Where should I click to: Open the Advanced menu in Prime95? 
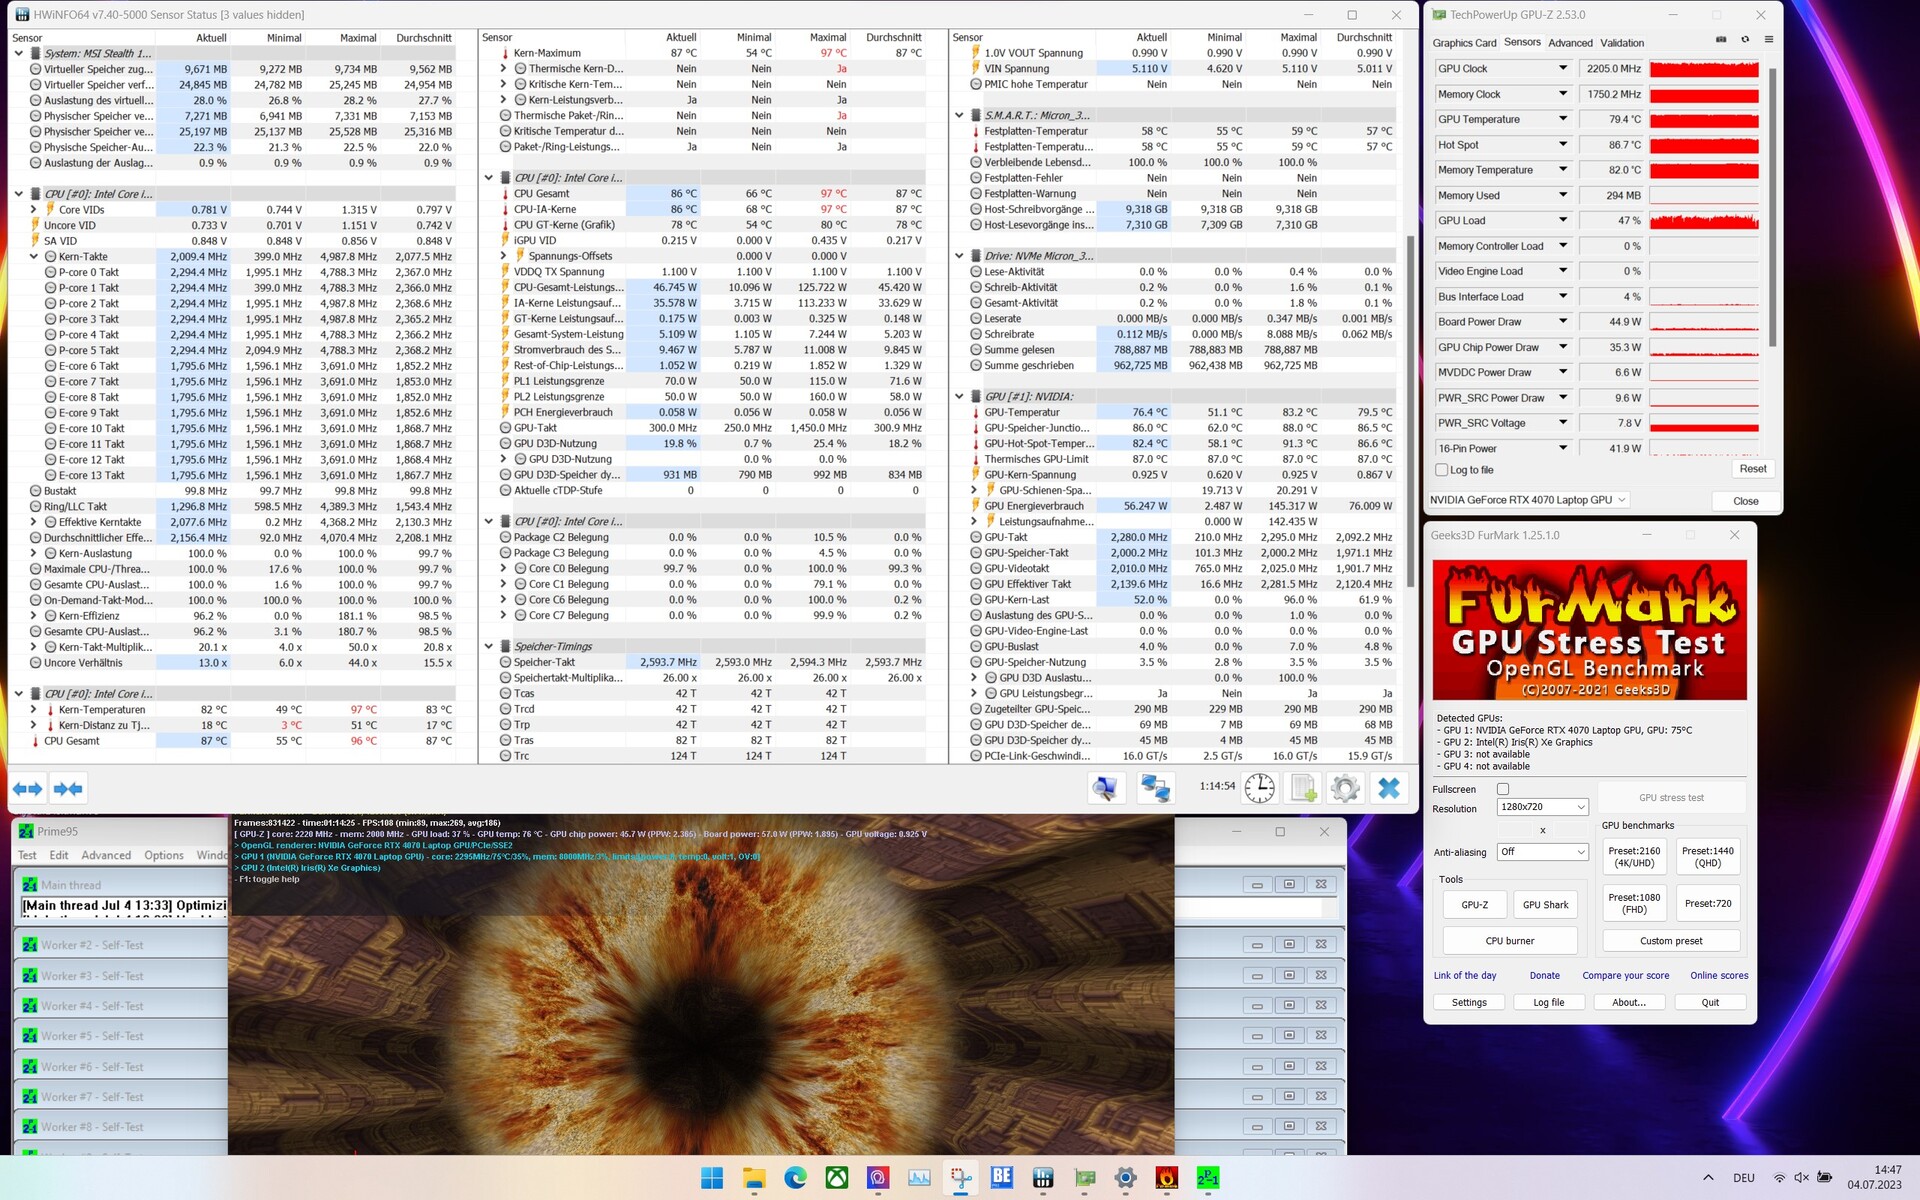click(106, 855)
